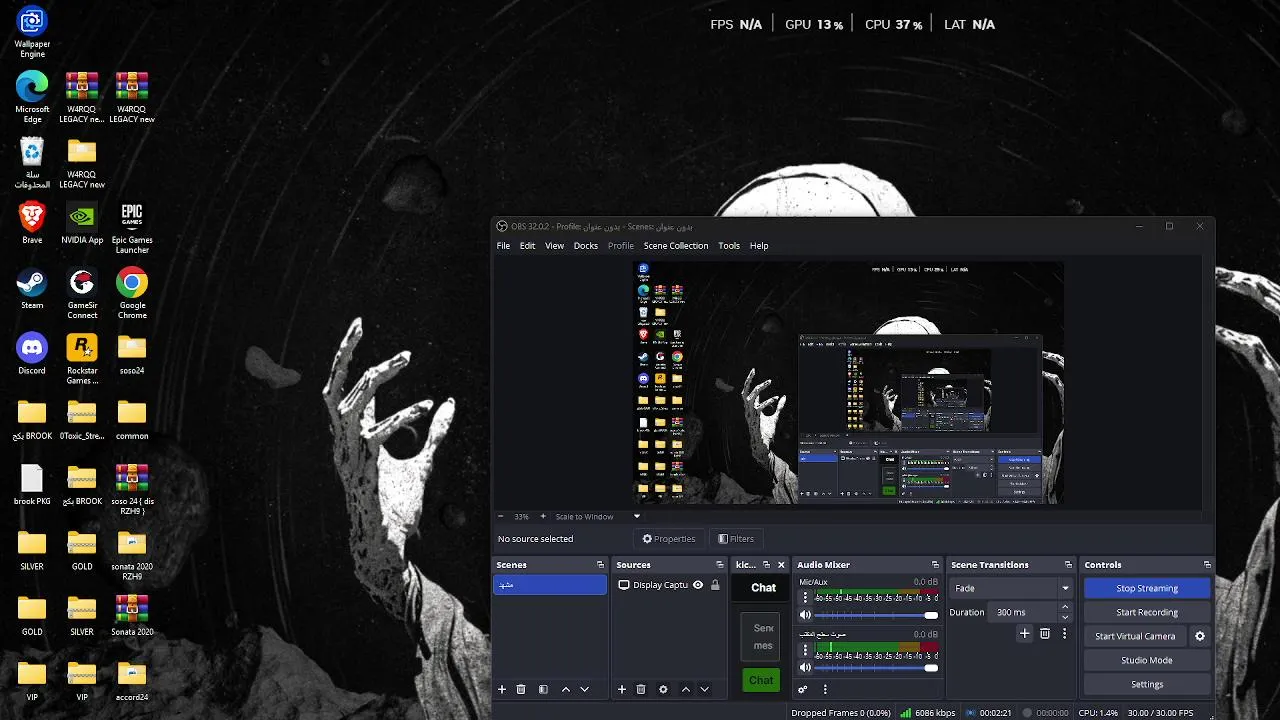Move source up with the Sources up arrow
1280x720 pixels.
(686, 689)
